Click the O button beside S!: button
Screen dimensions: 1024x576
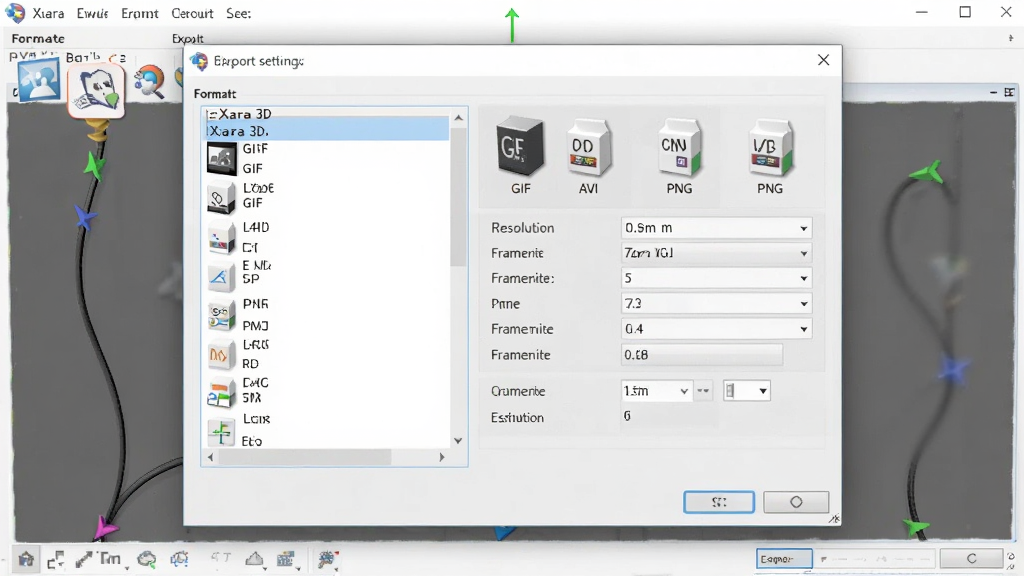click(796, 502)
